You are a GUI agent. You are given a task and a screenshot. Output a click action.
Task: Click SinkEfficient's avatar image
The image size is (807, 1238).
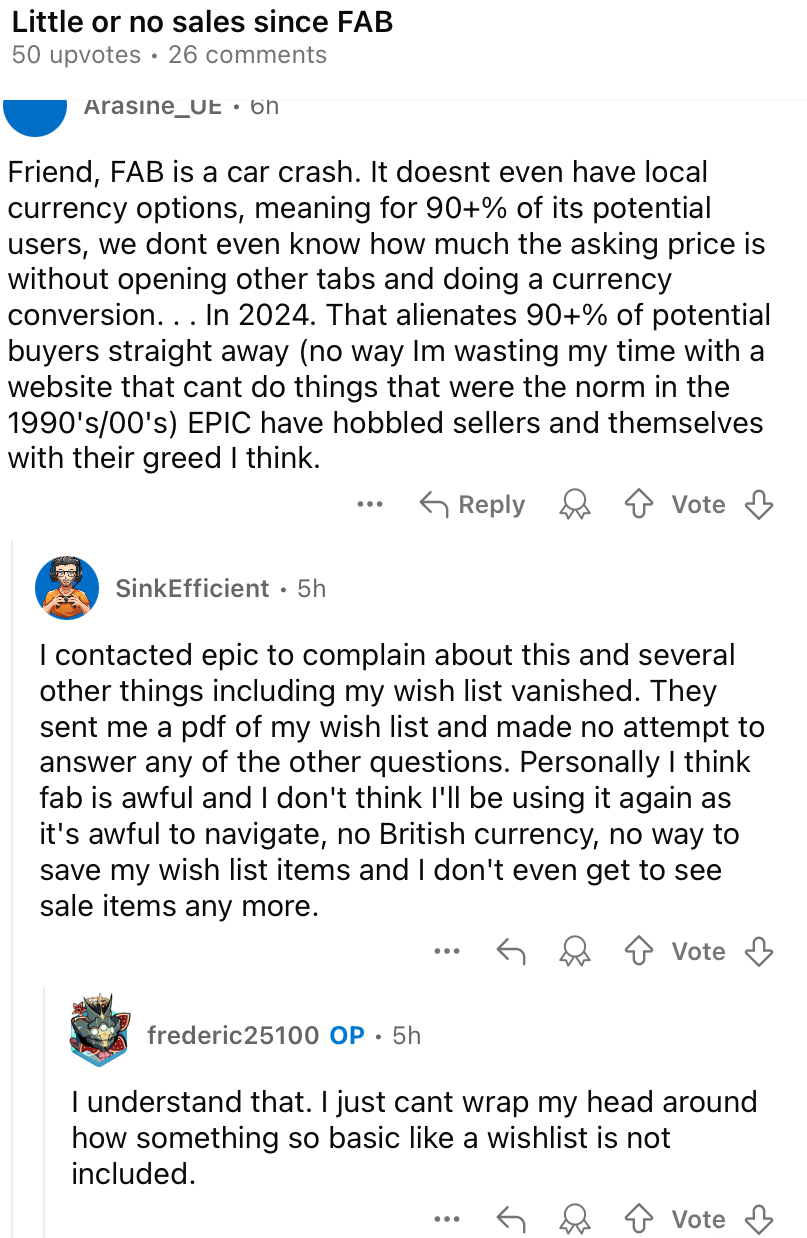click(x=67, y=588)
